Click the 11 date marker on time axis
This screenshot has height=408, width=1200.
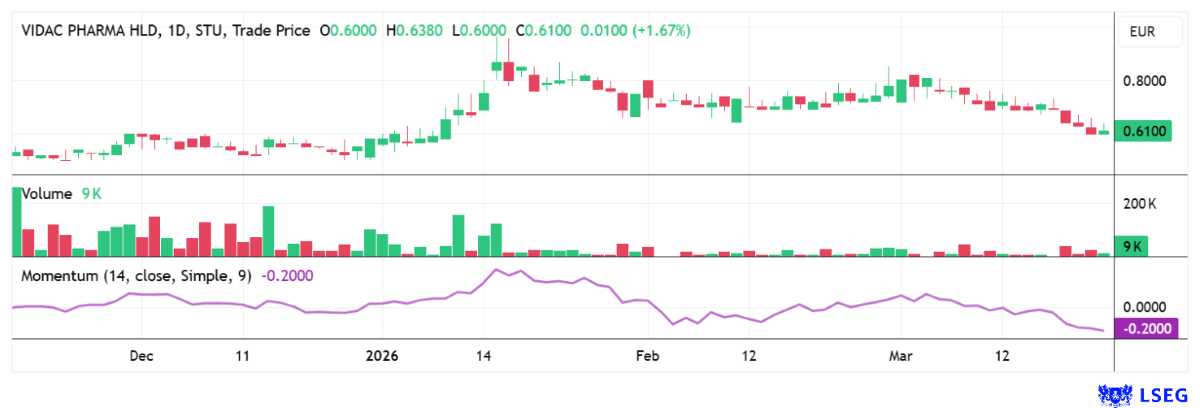point(241,356)
